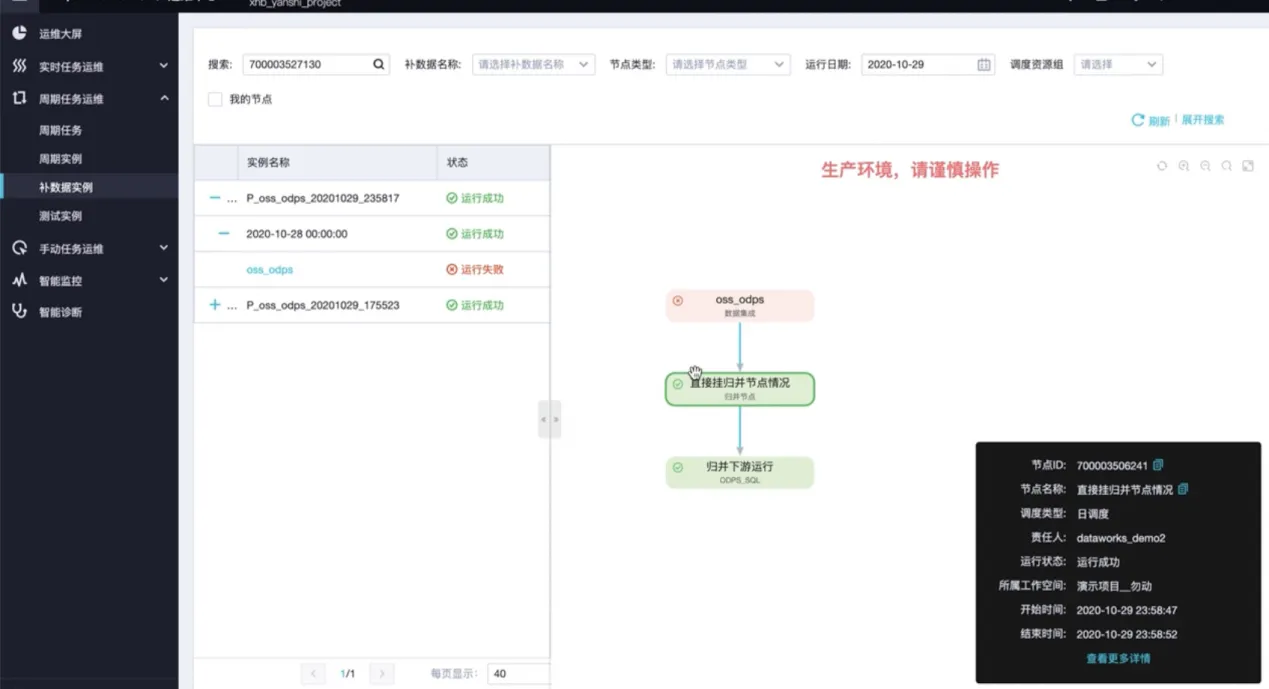Click dataworks_demo2 owner text

[x=1121, y=538]
